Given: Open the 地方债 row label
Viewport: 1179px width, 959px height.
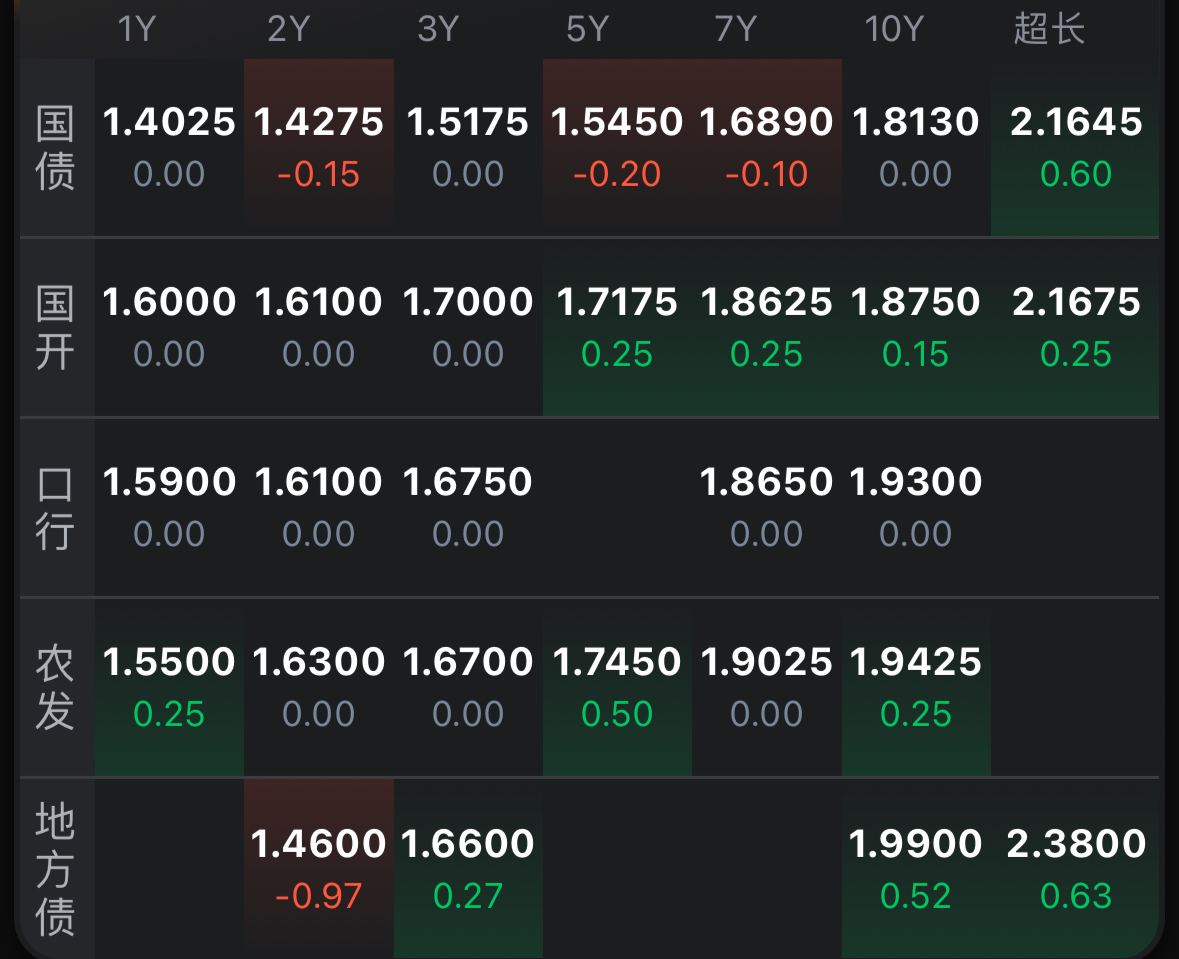Looking at the screenshot, I should (x=55, y=870).
